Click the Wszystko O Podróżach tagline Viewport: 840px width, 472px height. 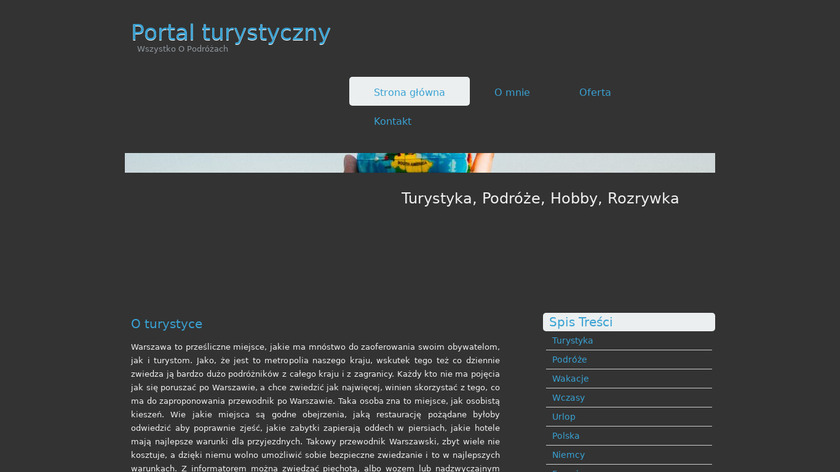pos(182,49)
